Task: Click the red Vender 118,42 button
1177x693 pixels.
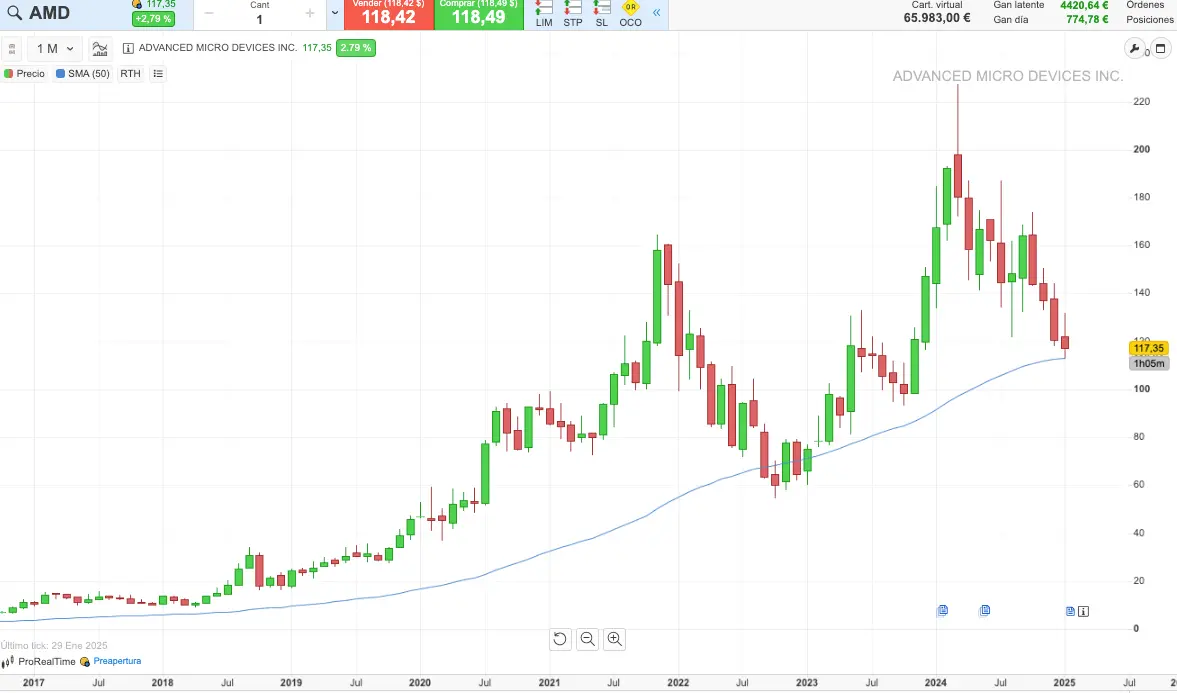Action: 388,14
